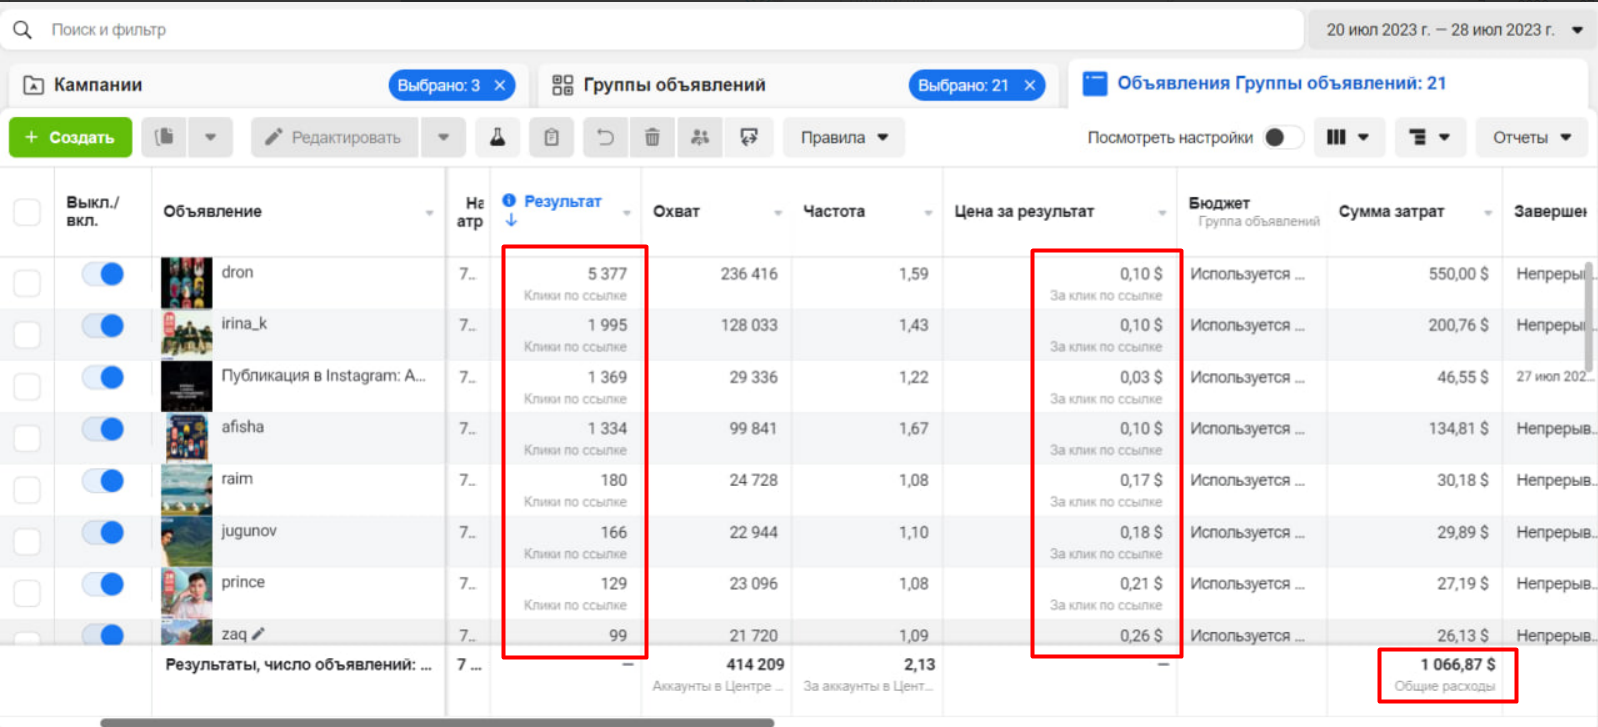Click the duplicate ad icon
This screenshot has height=727, width=1598.
(x=165, y=137)
